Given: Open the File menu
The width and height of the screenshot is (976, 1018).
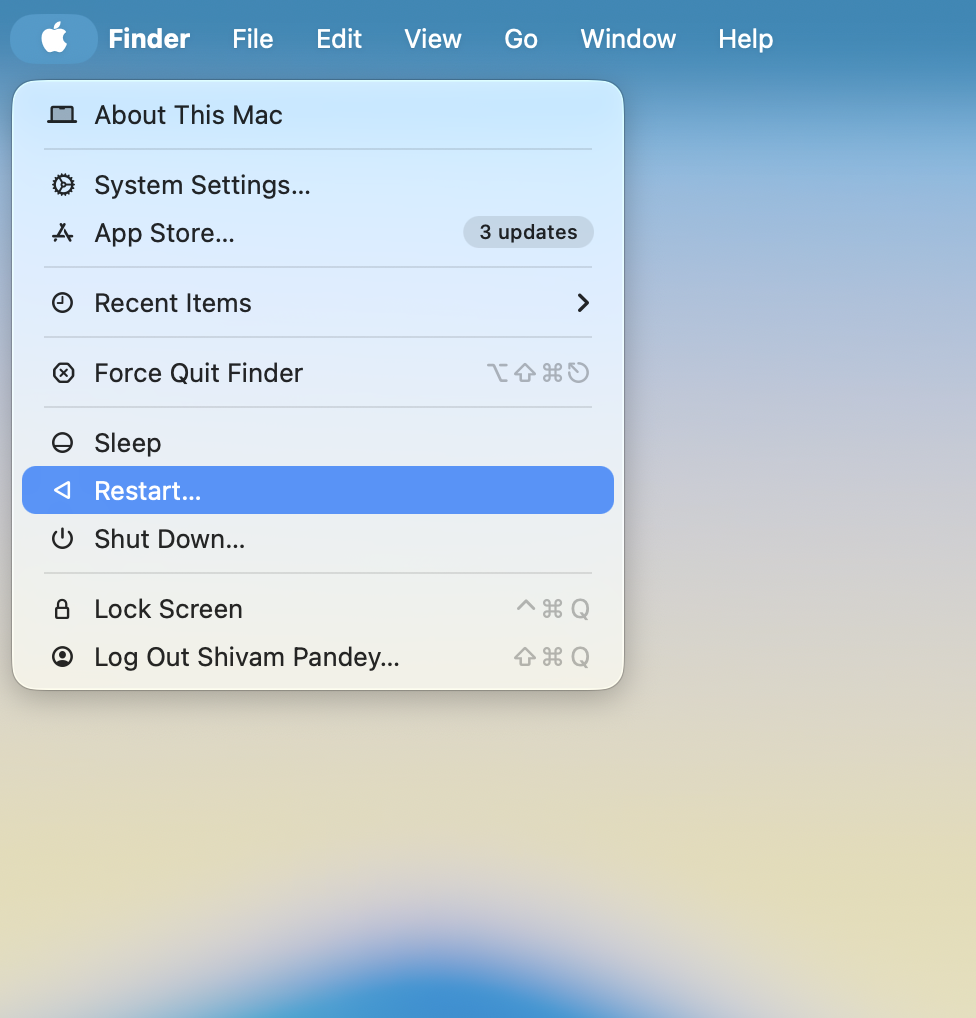Looking at the screenshot, I should pos(253,39).
